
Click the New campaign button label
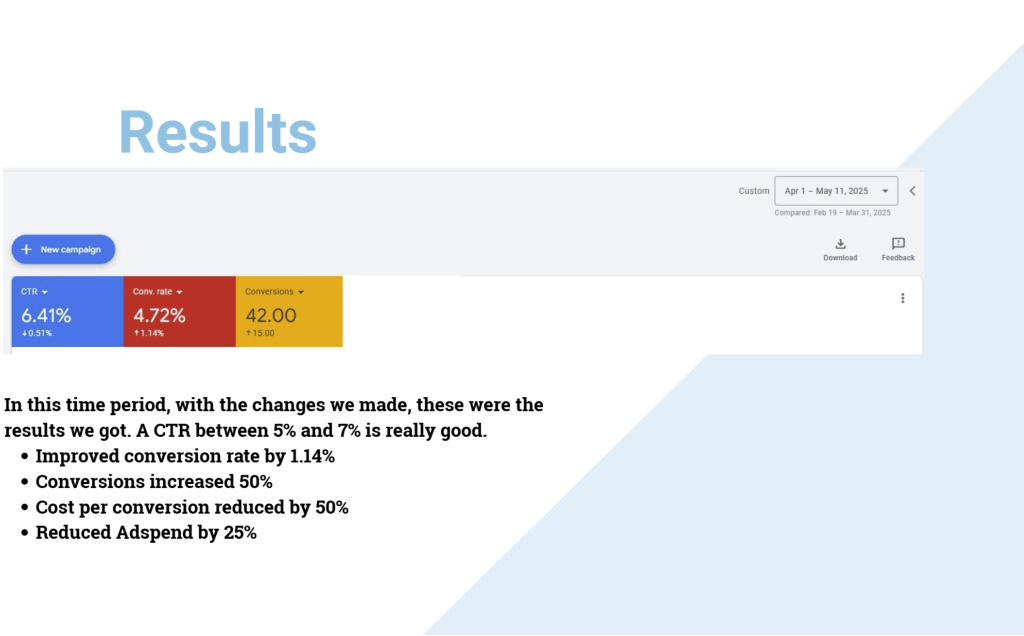[x=70, y=249]
